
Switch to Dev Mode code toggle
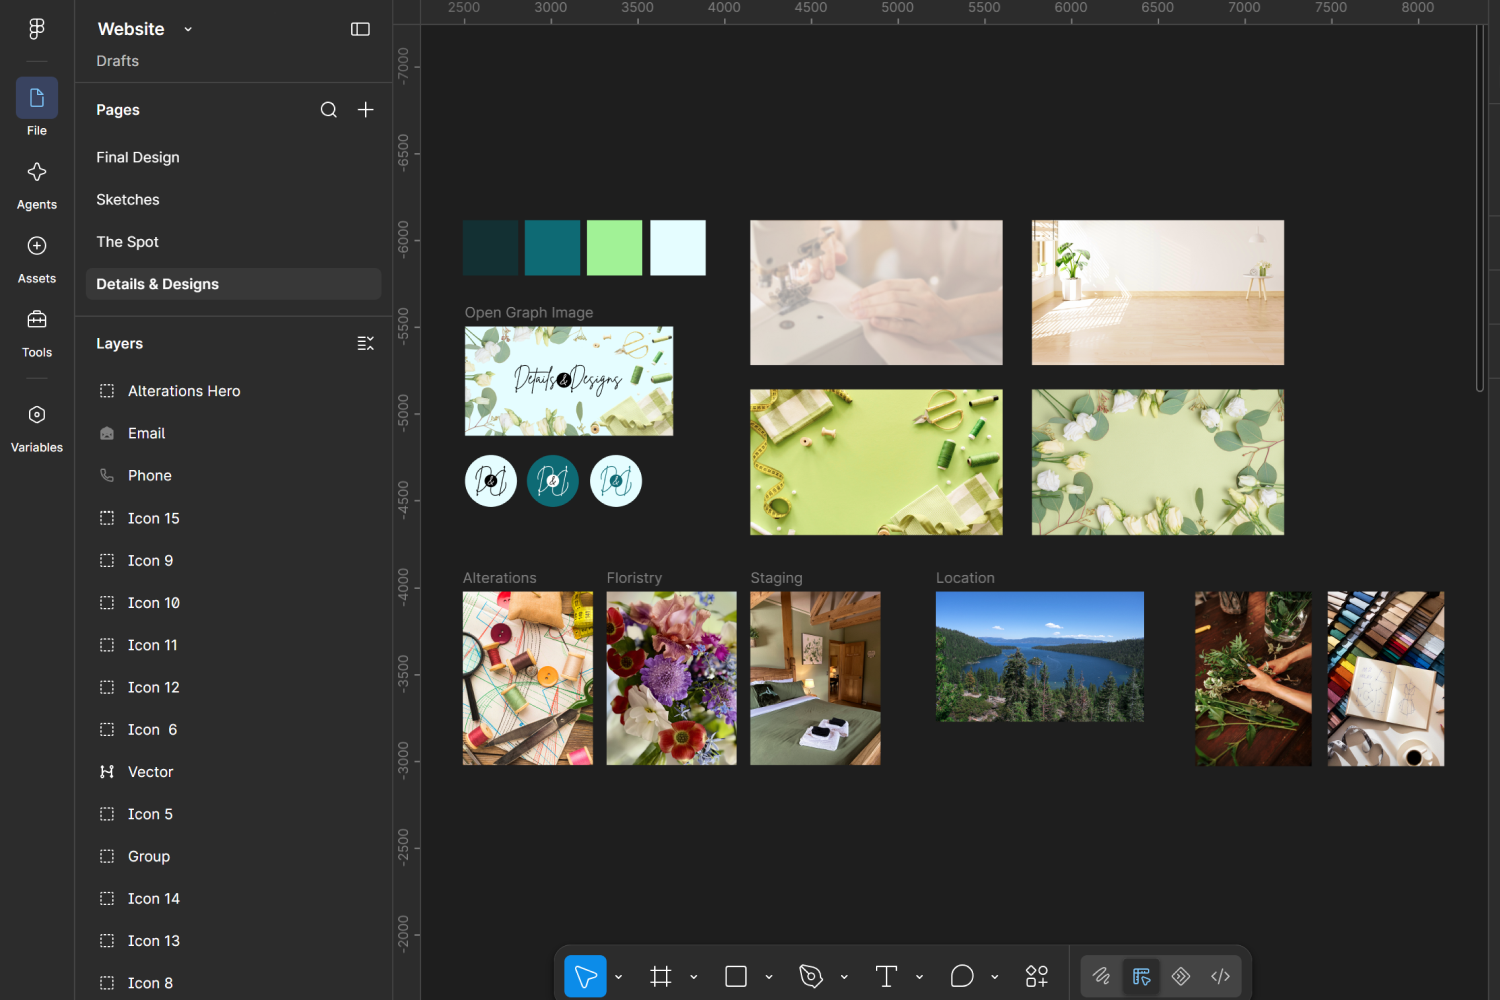coord(1220,976)
